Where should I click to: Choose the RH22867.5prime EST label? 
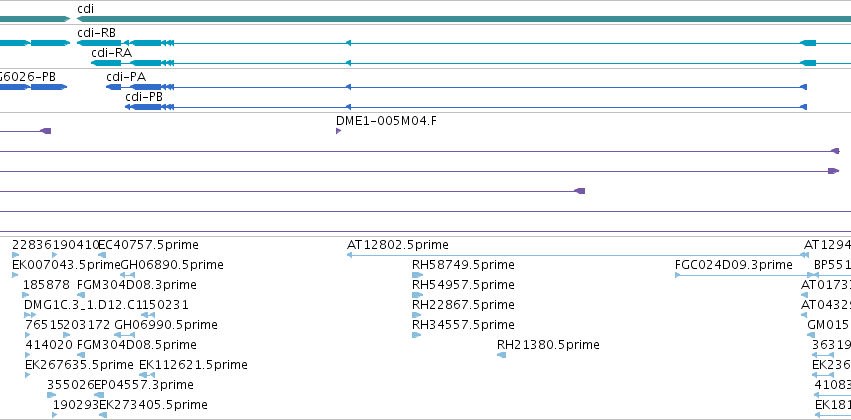[463, 305]
